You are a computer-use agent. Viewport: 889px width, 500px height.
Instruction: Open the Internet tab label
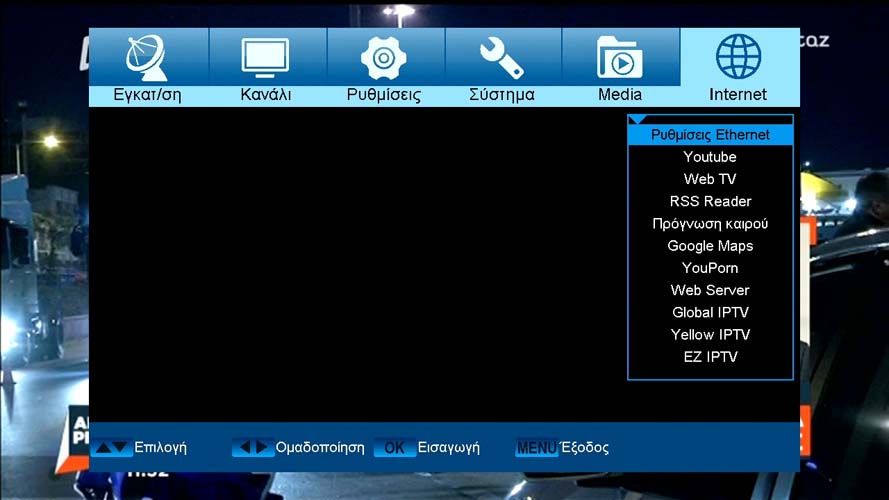tap(738, 95)
